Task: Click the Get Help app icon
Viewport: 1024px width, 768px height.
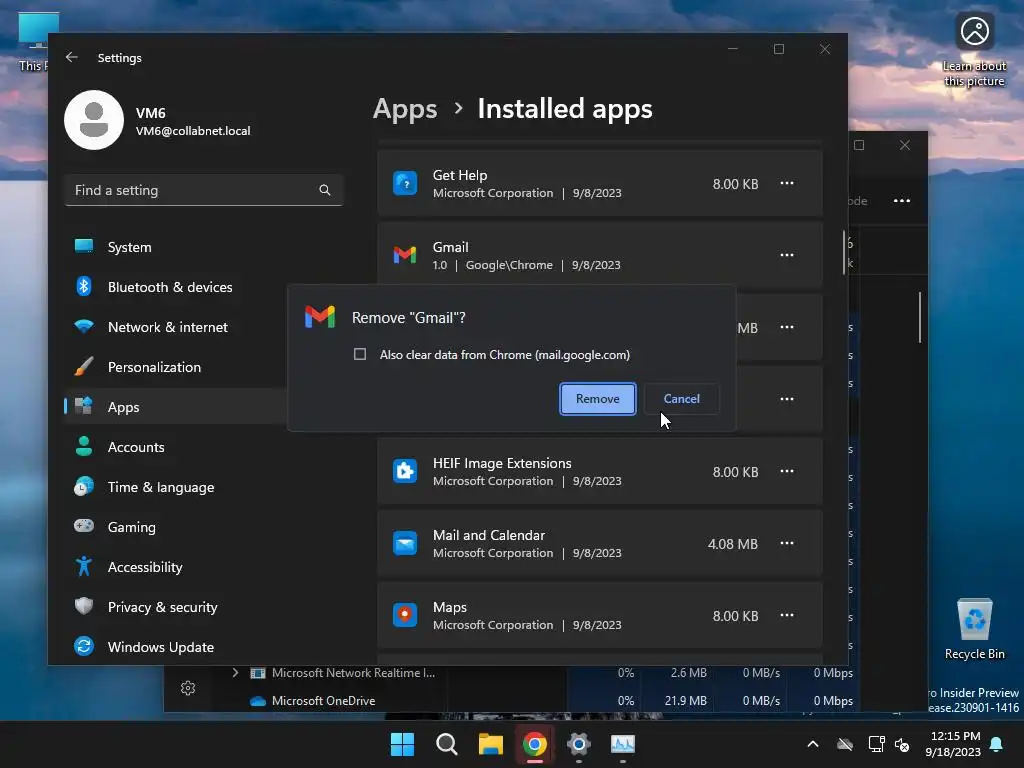Action: tap(405, 184)
